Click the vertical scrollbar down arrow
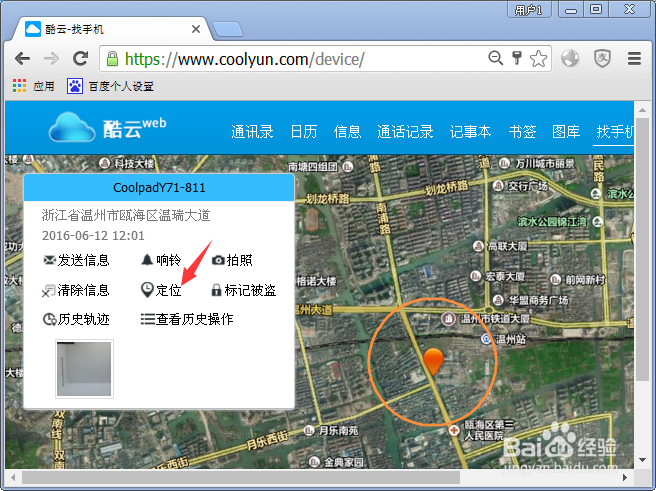The width and height of the screenshot is (656, 491). (x=642, y=460)
